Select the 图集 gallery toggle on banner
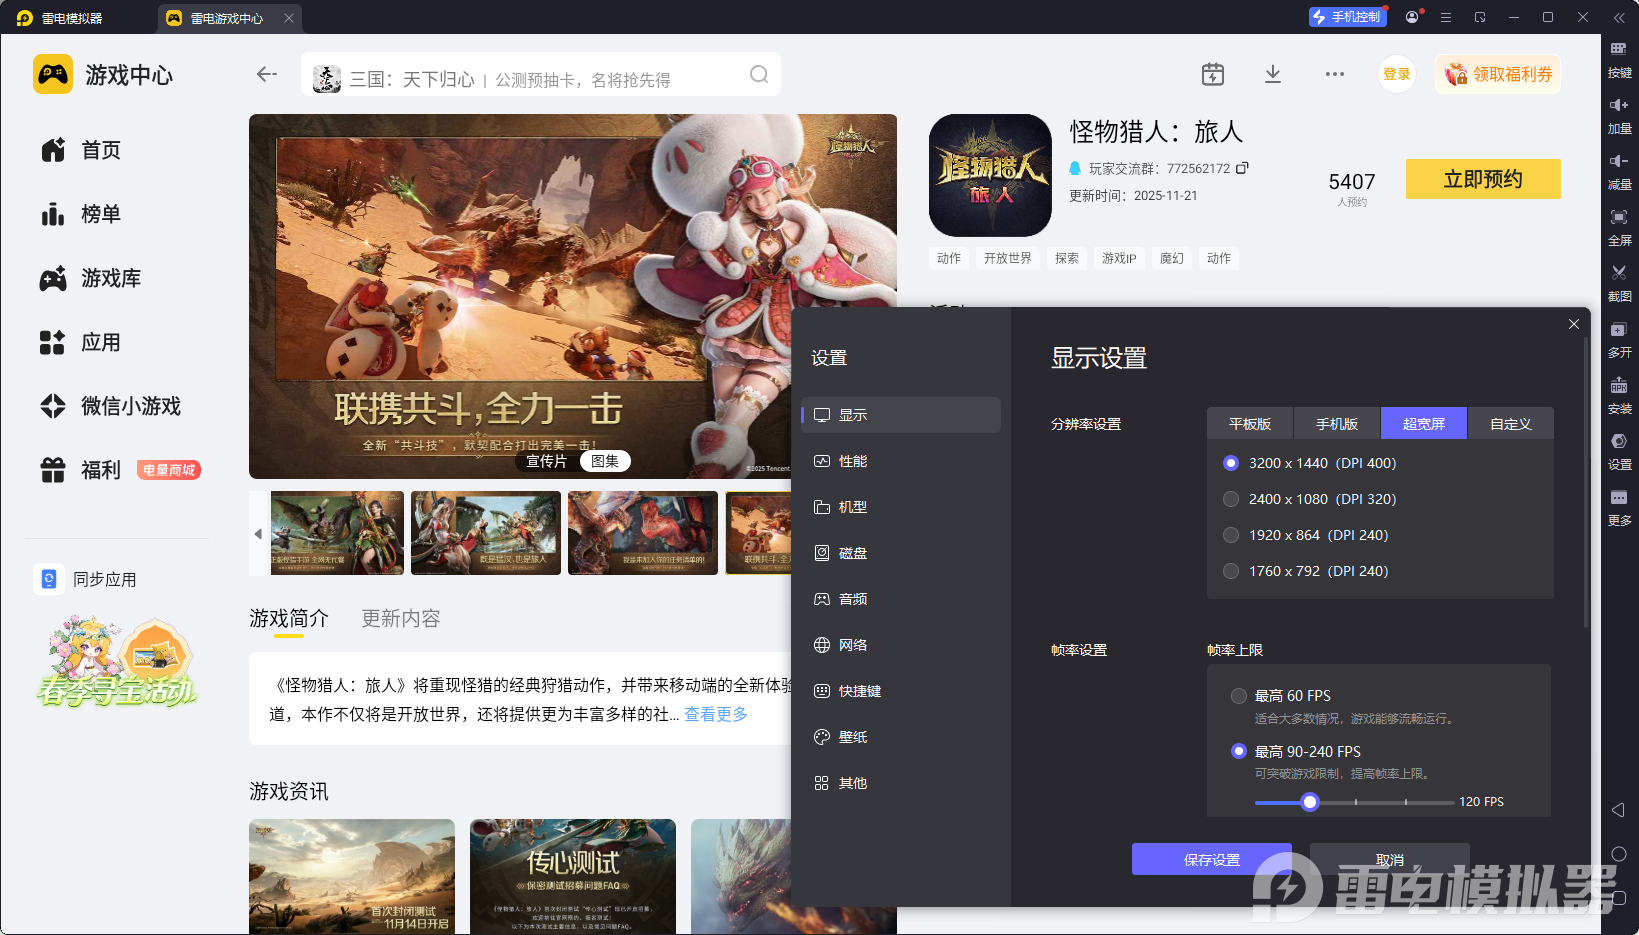This screenshot has width=1639, height=935. pyautogui.click(x=605, y=461)
